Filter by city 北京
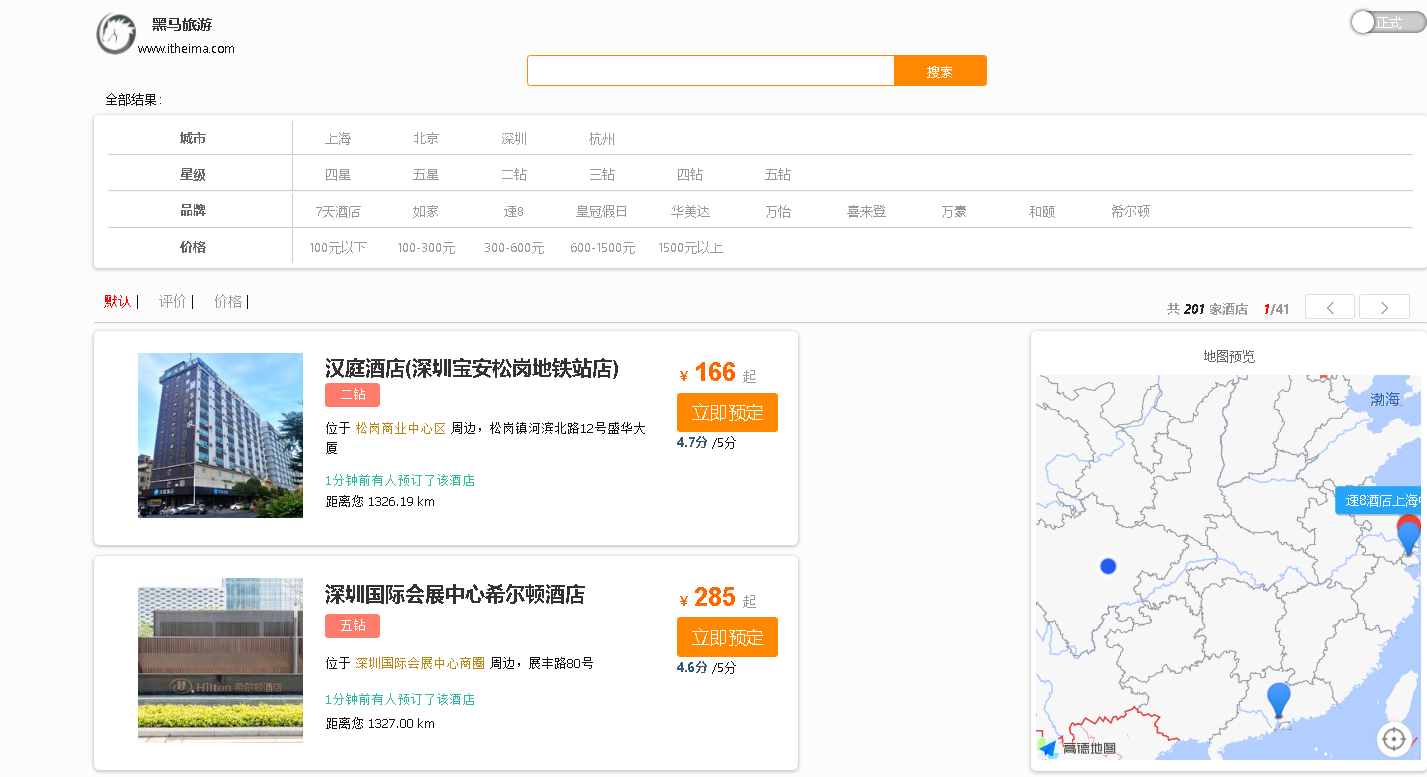This screenshot has height=777, width=1427. pos(426,139)
